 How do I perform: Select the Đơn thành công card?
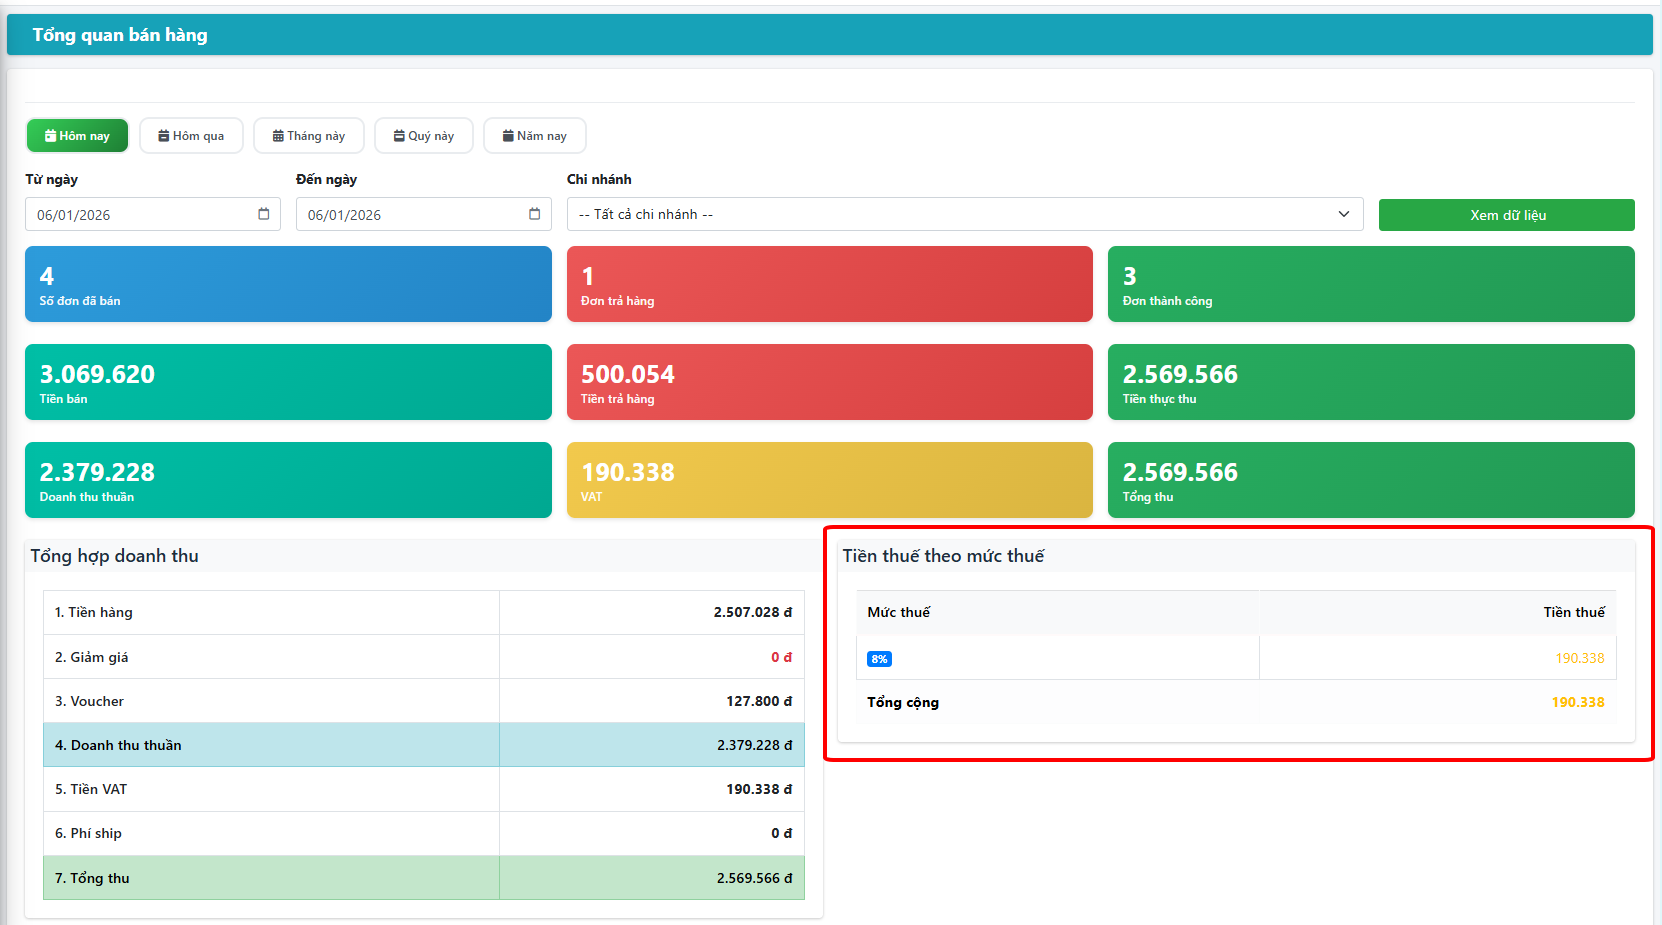pos(1370,284)
